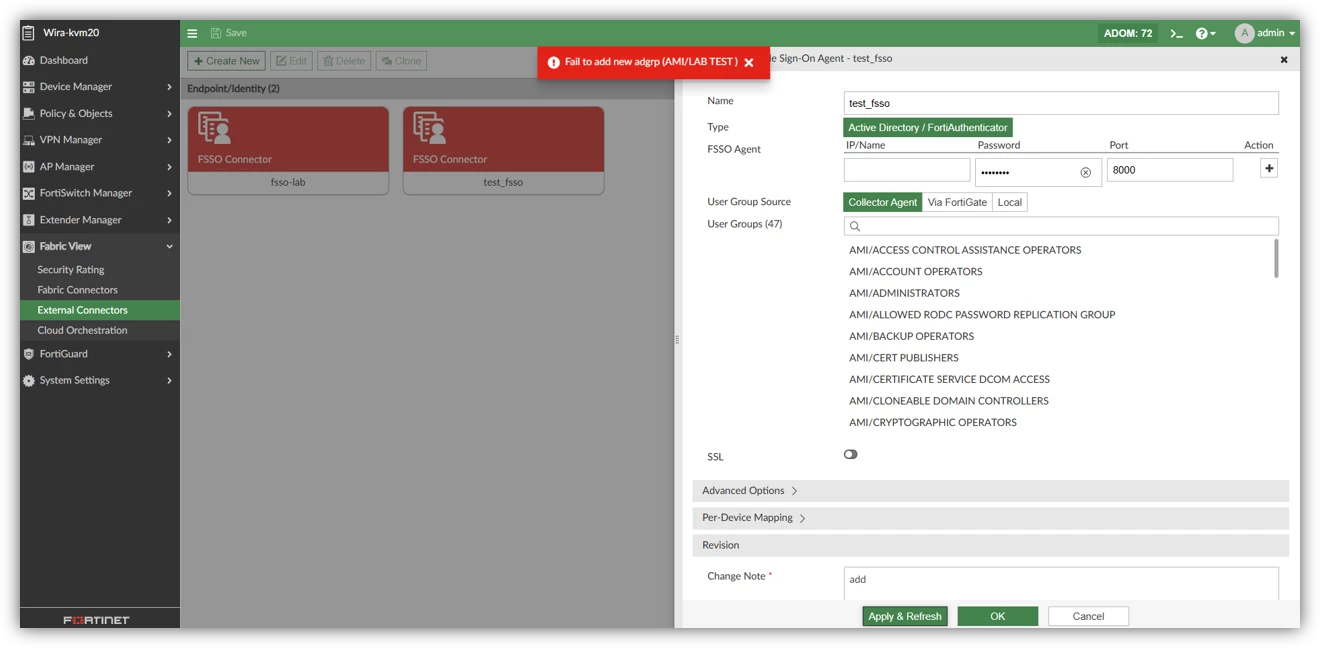Image resolution: width=1320 pixels, height=648 pixels.
Task: Click the Save toolbar button
Action: point(229,33)
